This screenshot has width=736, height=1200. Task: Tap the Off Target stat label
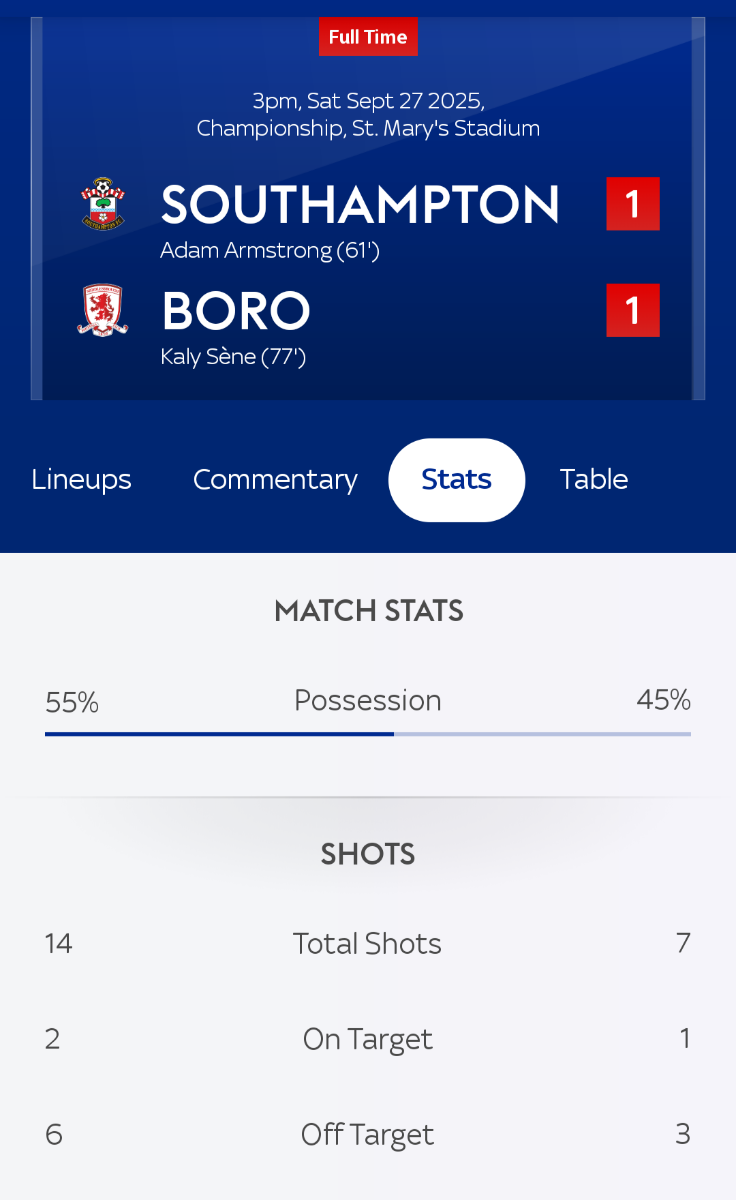point(368,1135)
